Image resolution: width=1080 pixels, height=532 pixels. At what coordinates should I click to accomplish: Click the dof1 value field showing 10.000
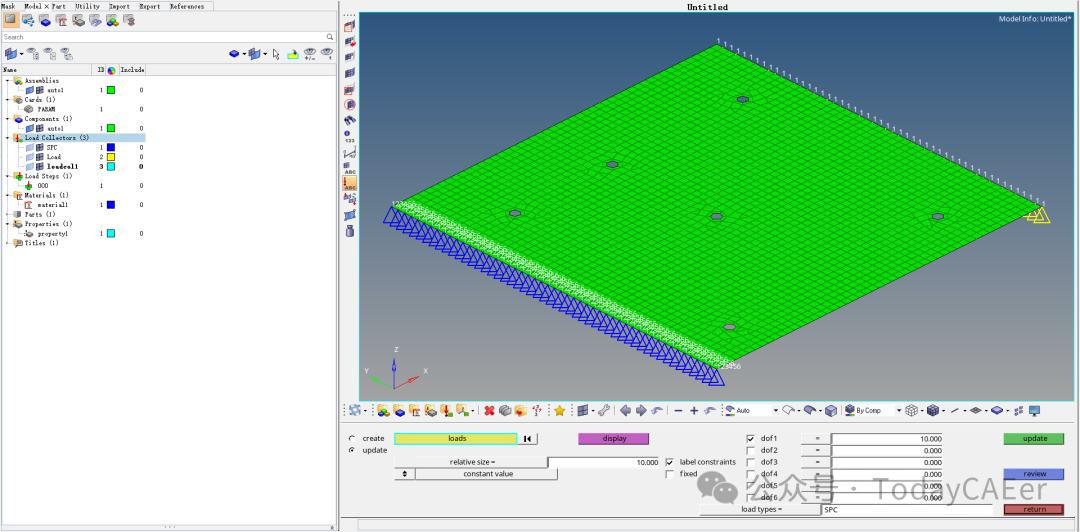click(887, 439)
